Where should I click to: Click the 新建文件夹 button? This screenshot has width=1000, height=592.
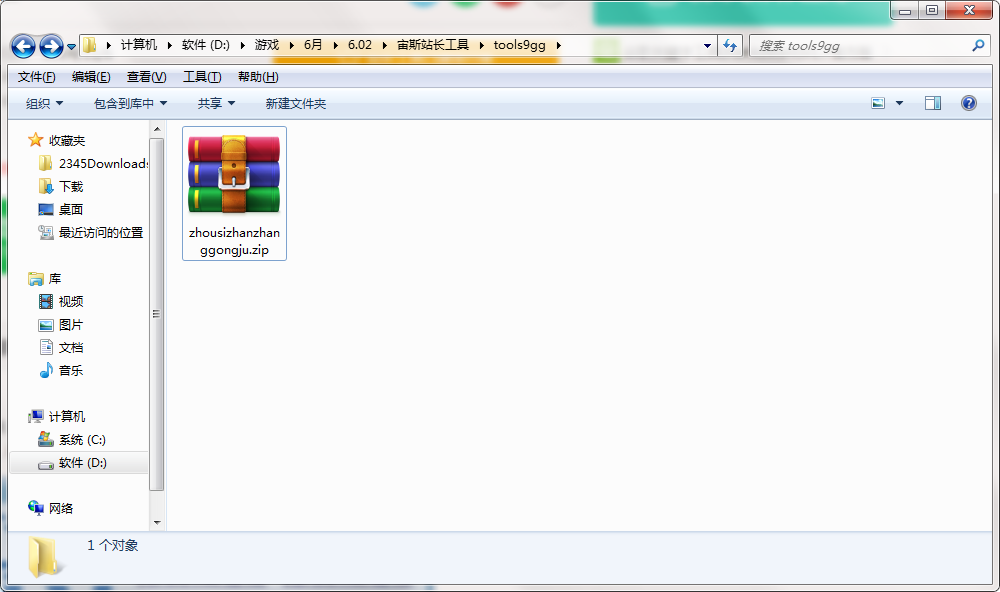(295, 103)
